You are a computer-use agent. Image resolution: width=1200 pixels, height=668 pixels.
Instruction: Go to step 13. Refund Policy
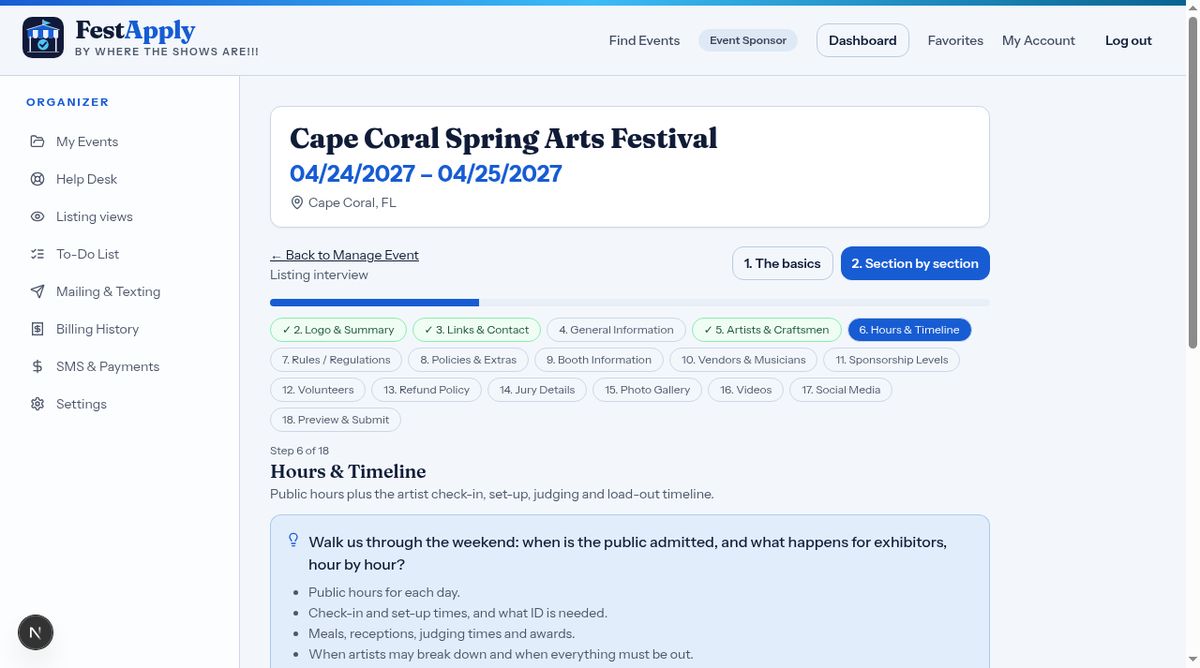(x=426, y=390)
